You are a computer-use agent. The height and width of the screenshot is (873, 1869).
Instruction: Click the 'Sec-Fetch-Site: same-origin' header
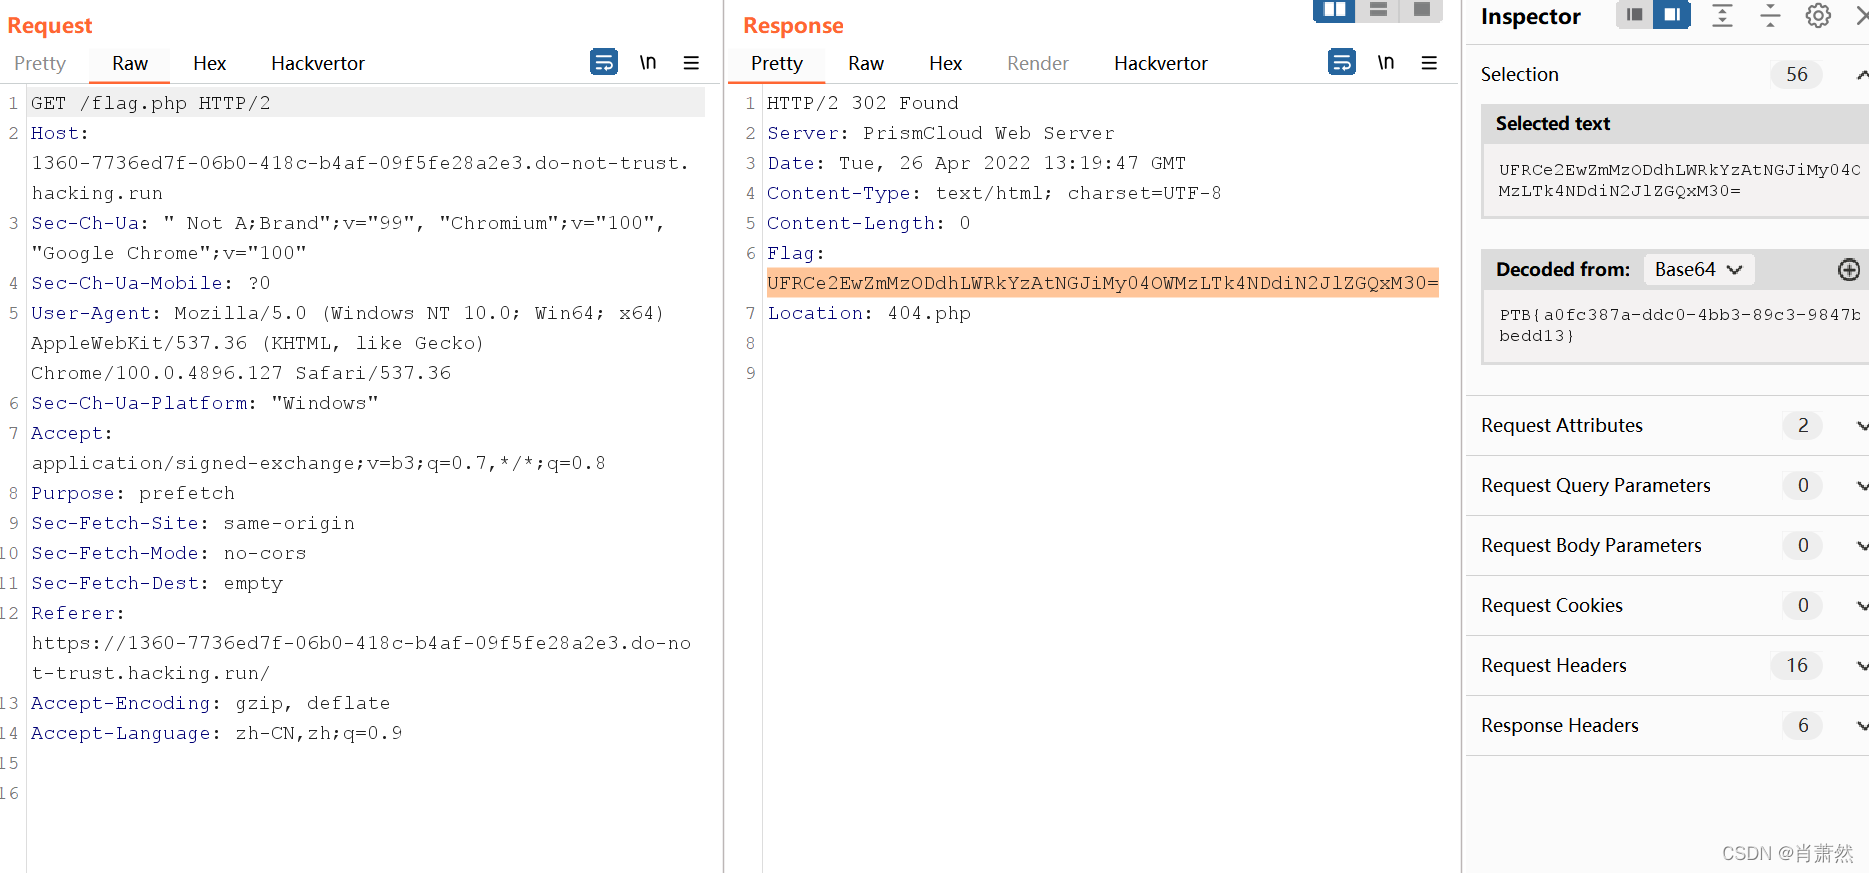tap(193, 523)
